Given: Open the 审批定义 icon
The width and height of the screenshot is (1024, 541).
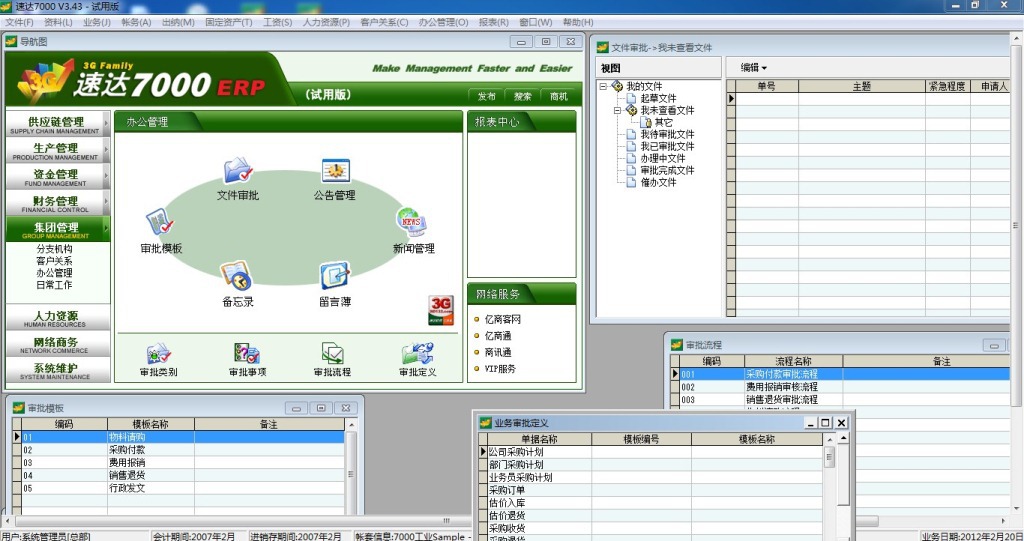Looking at the screenshot, I should 417,354.
